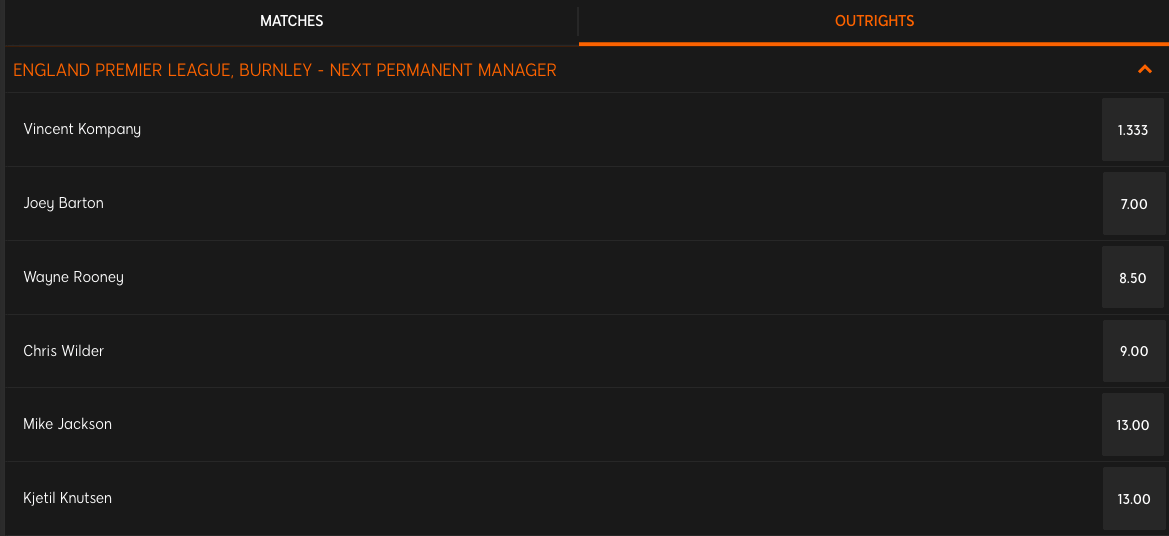1169x536 pixels.
Task: Click the Vincent Kompany name
Action: point(82,129)
